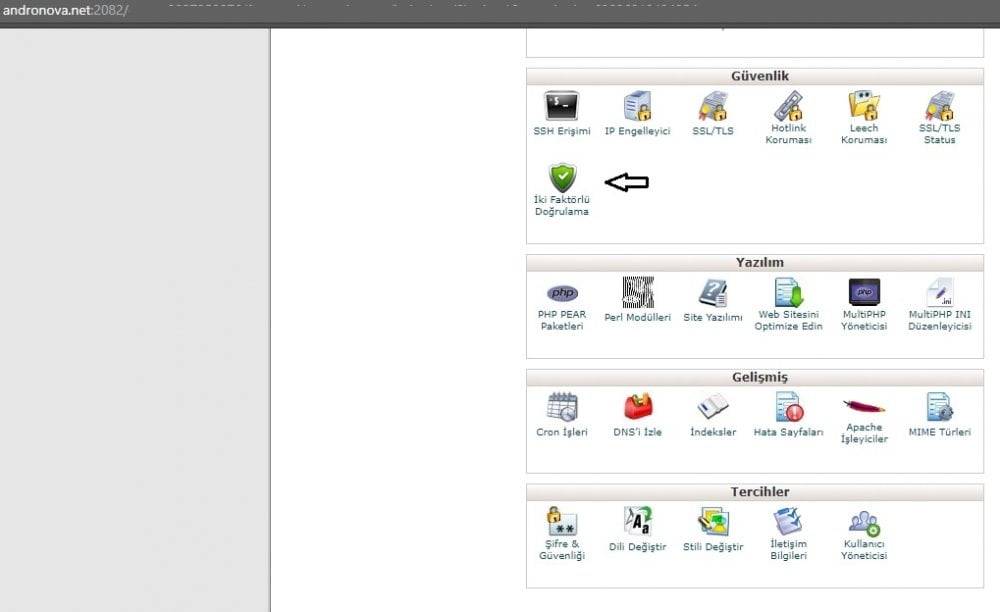Screen dimensions: 1000x612
Task: Open Stili Değiştir icon
Action: click(712, 521)
